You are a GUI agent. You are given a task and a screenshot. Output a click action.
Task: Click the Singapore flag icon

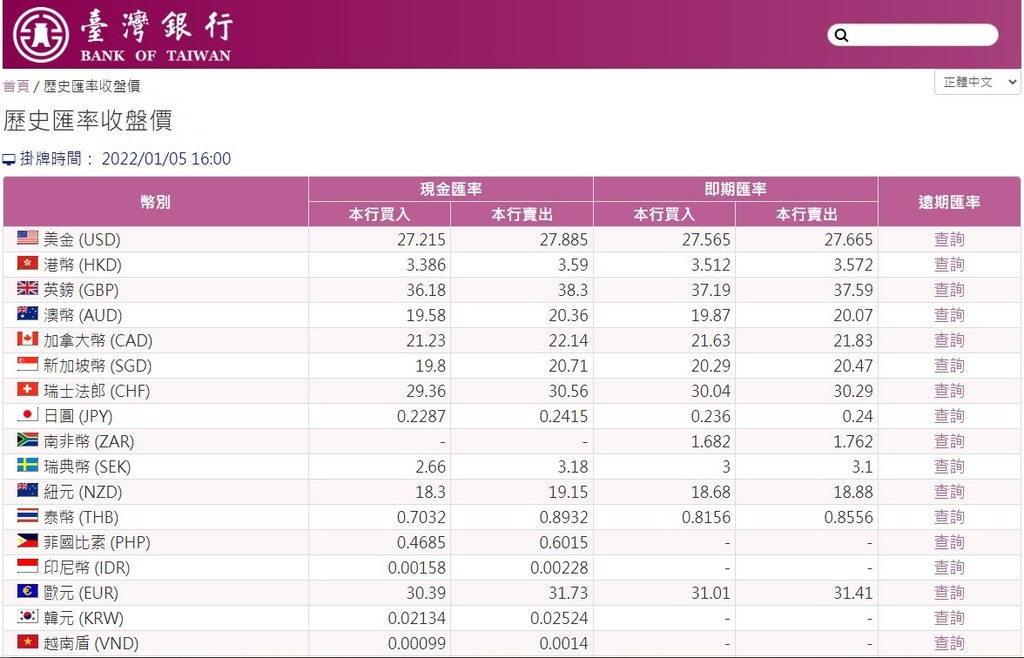click(x=27, y=364)
